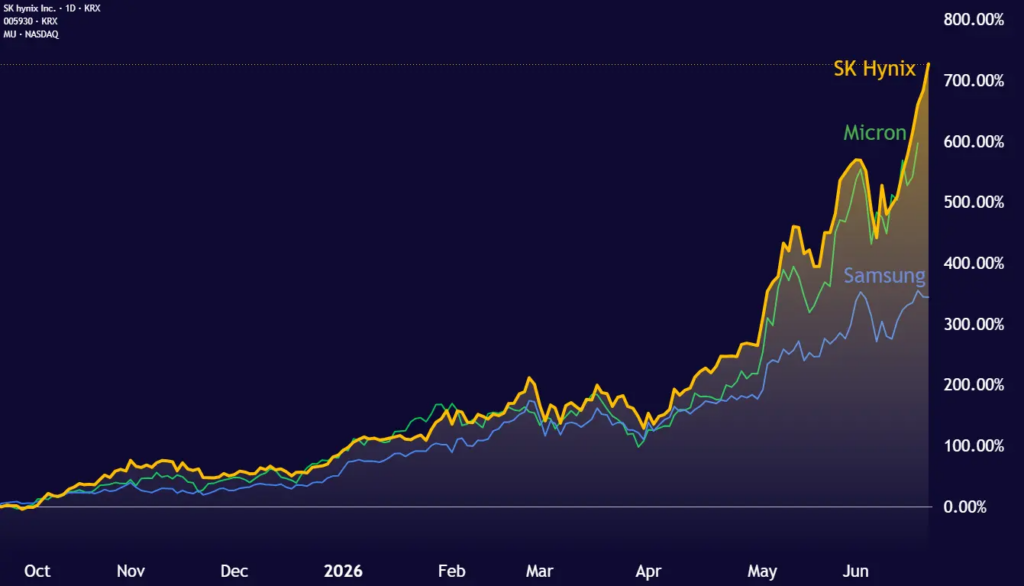Click the 'May' time axis label
This screenshot has height=586, width=1024.
click(762, 571)
